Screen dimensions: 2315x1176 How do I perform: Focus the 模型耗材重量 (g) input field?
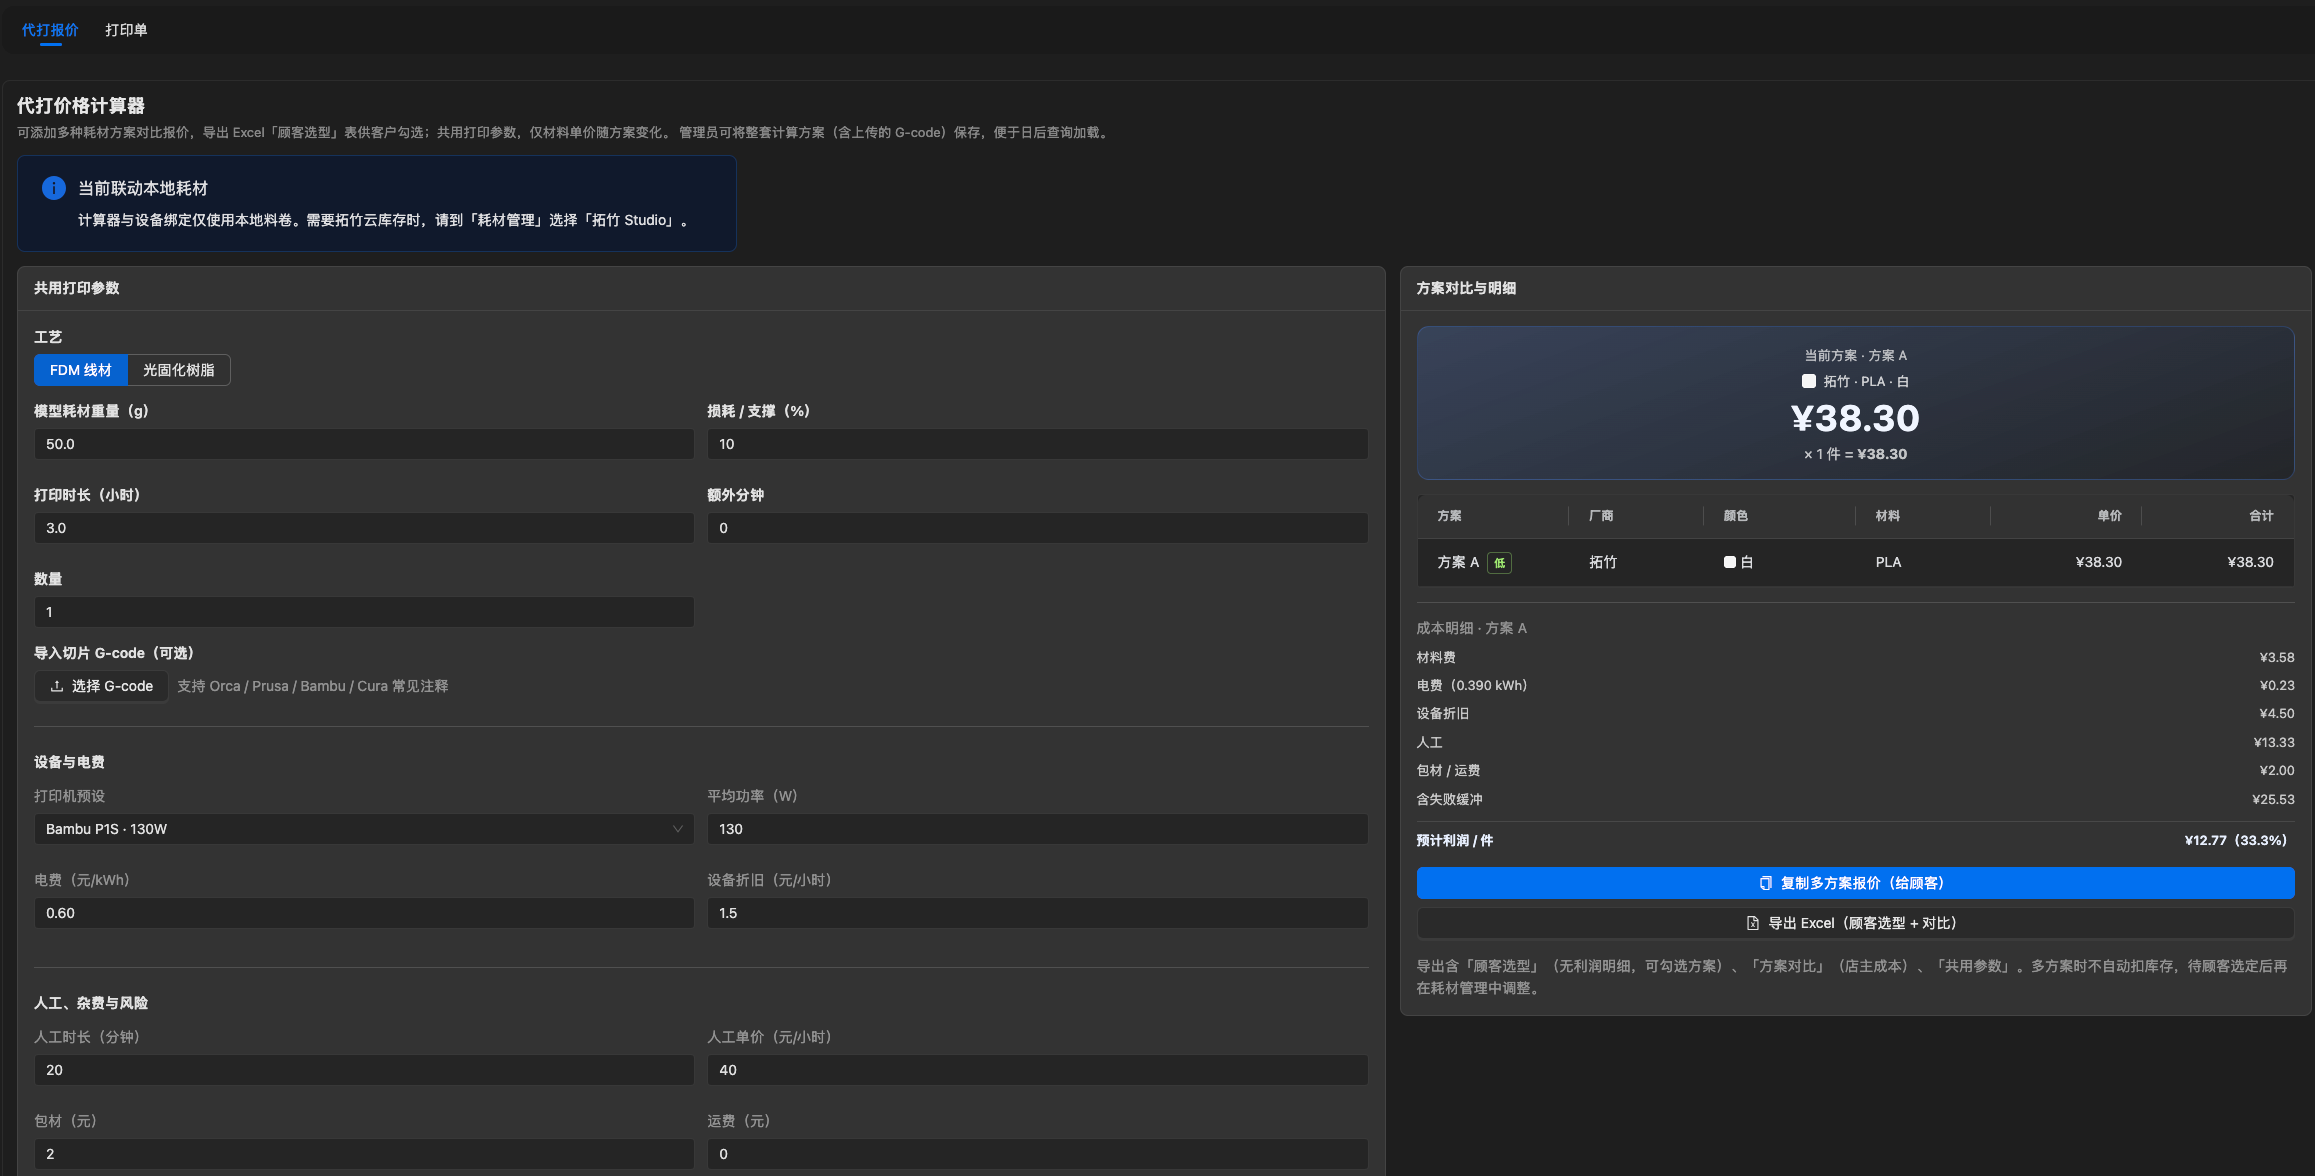tap(364, 444)
